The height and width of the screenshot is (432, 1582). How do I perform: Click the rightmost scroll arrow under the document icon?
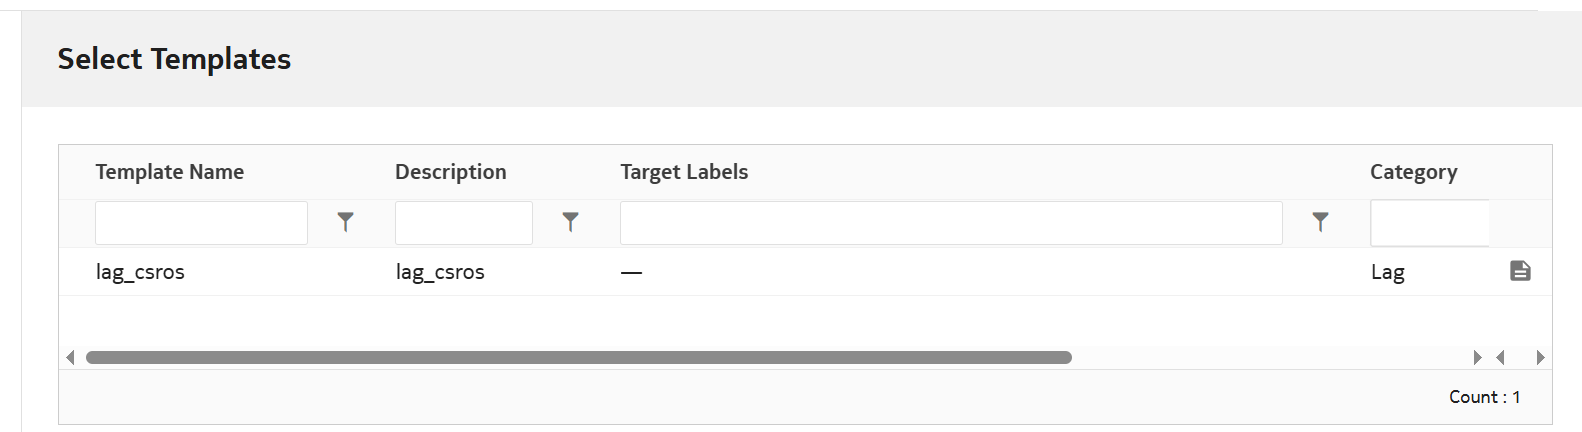(1540, 357)
